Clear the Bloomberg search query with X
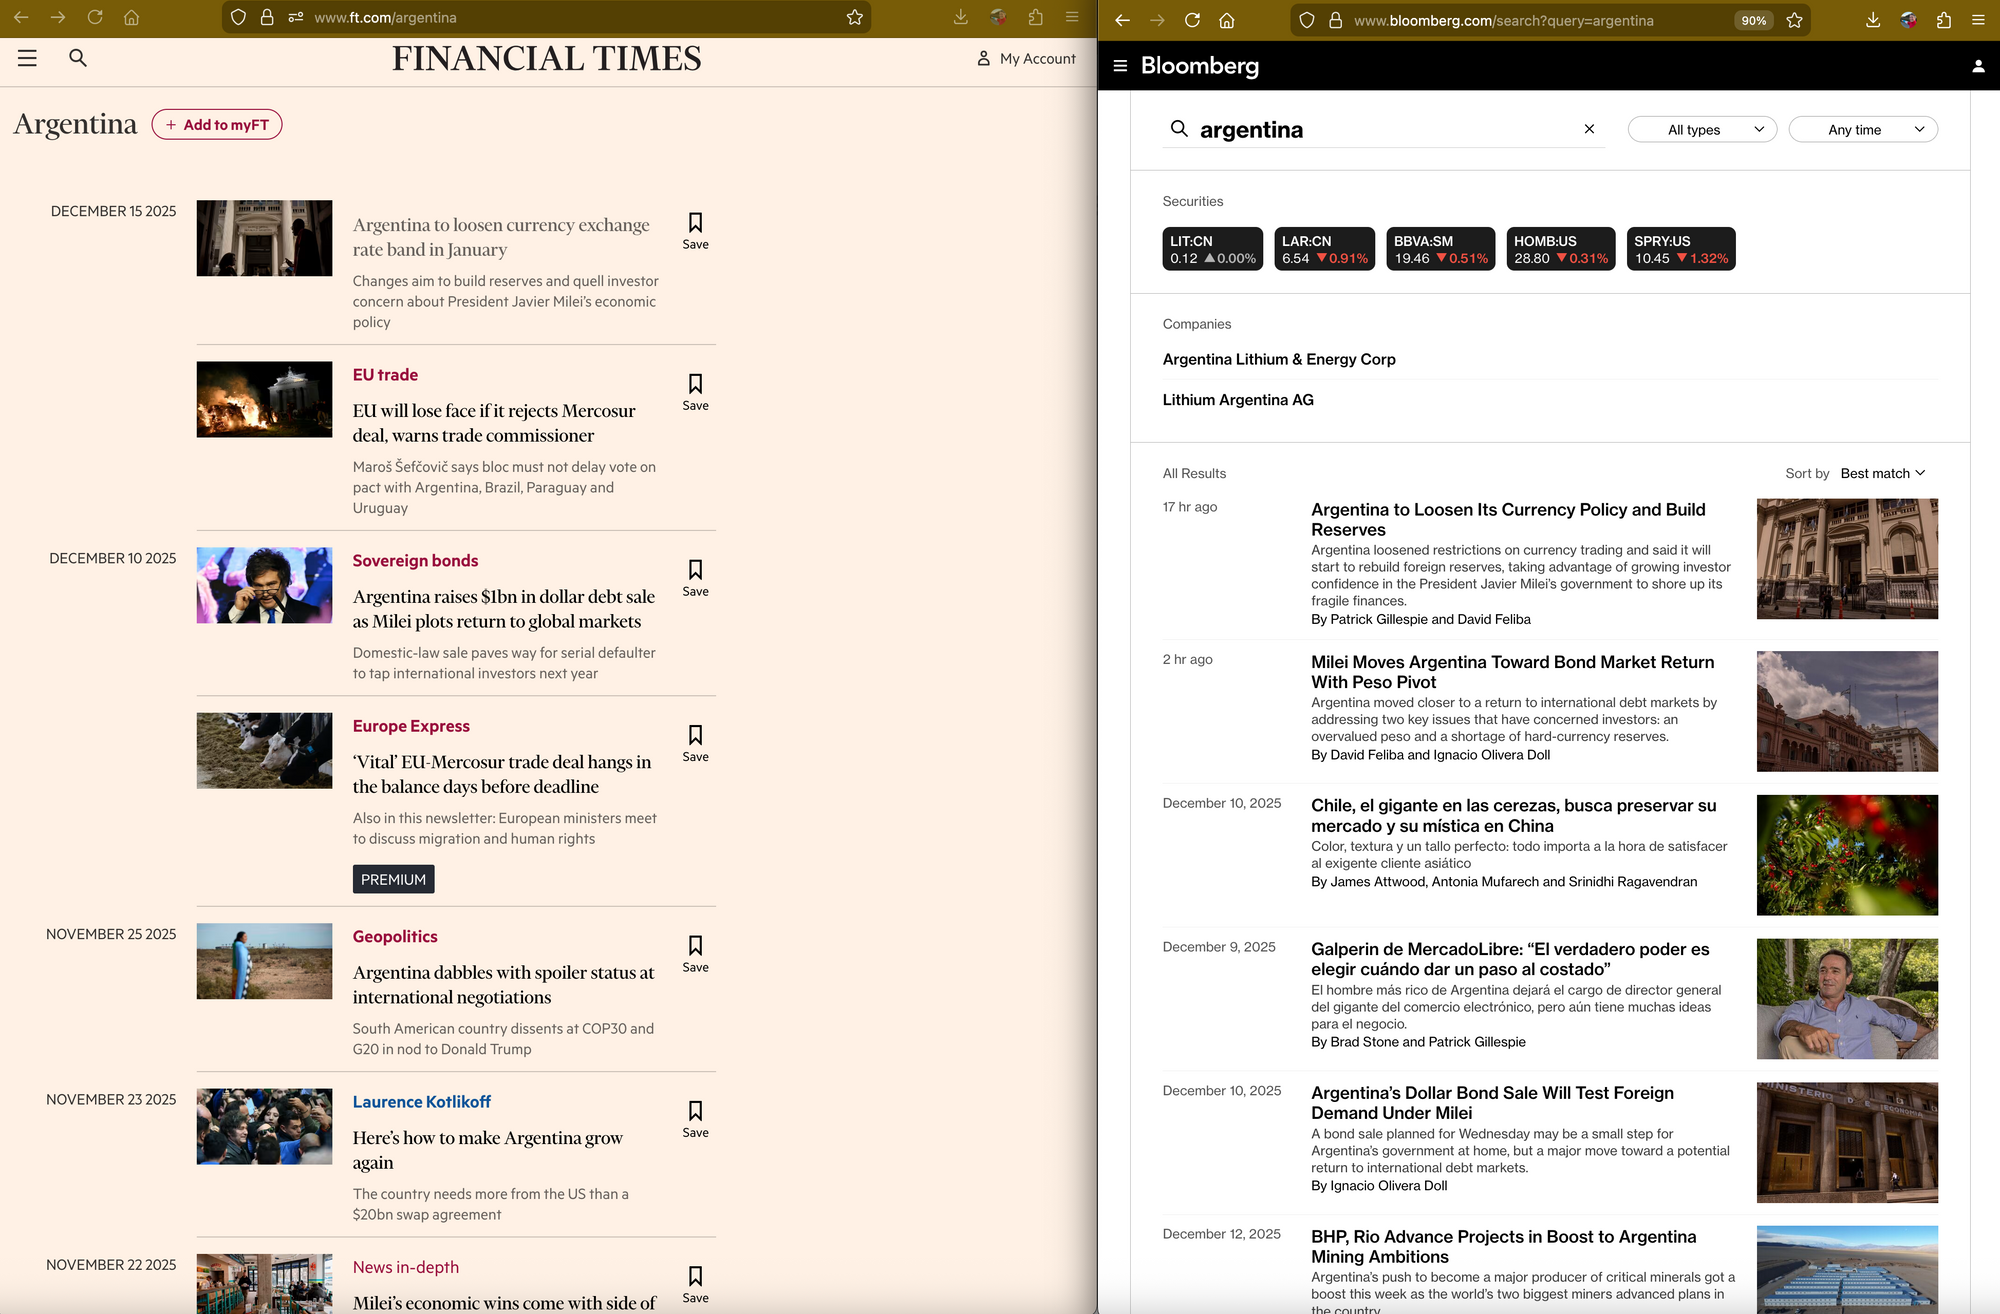Viewport: 2000px width, 1314px height. coord(1589,129)
